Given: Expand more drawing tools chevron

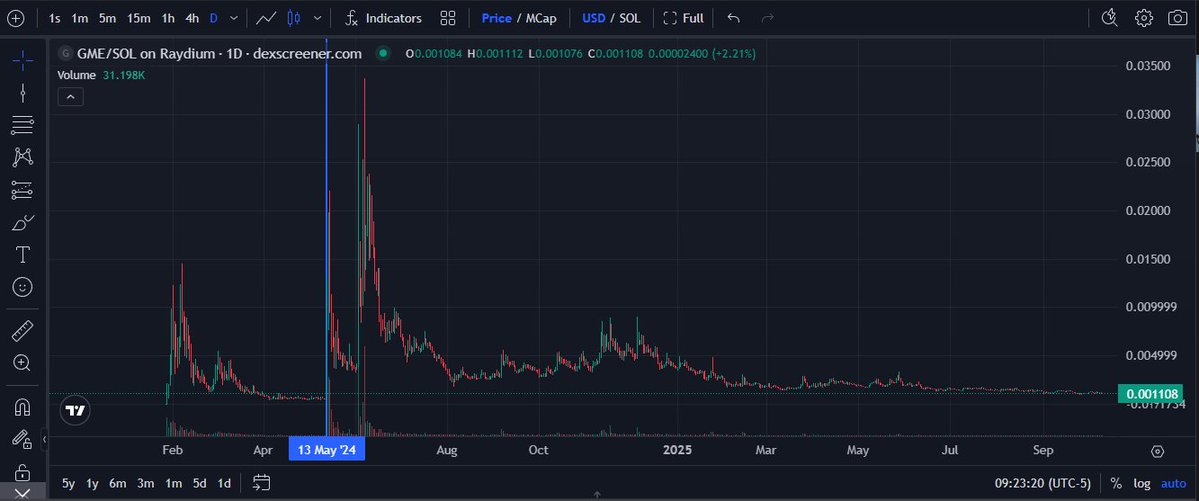Looking at the screenshot, I should tap(22, 493).
